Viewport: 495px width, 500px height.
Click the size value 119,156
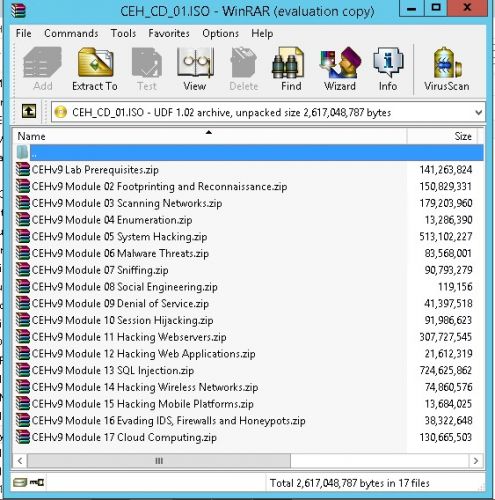coord(455,286)
